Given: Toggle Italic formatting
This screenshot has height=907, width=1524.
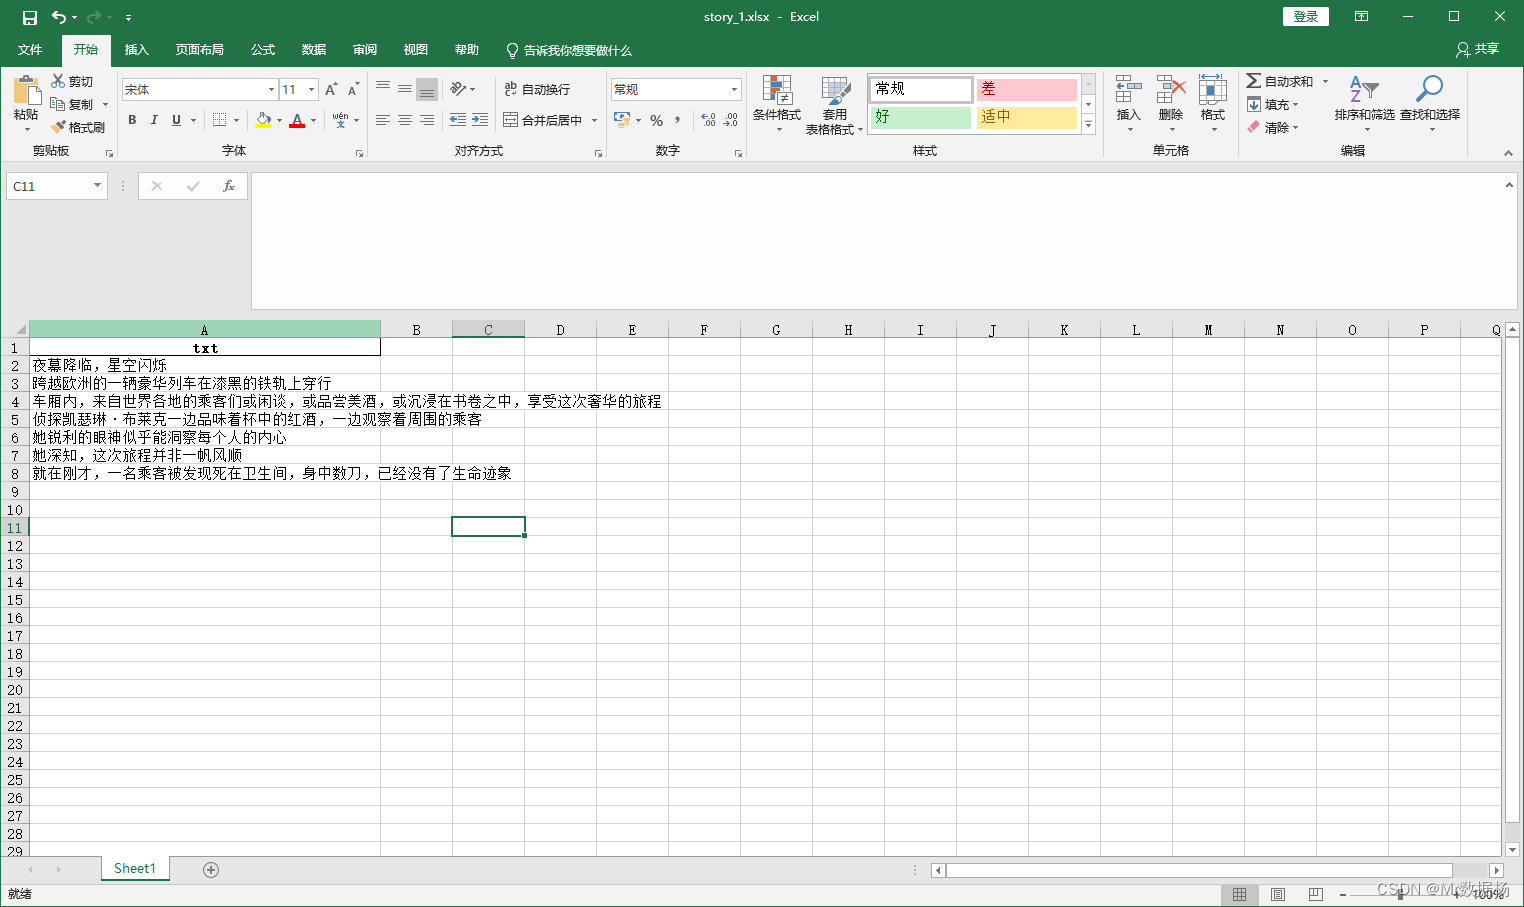Looking at the screenshot, I should tap(154, 120).
